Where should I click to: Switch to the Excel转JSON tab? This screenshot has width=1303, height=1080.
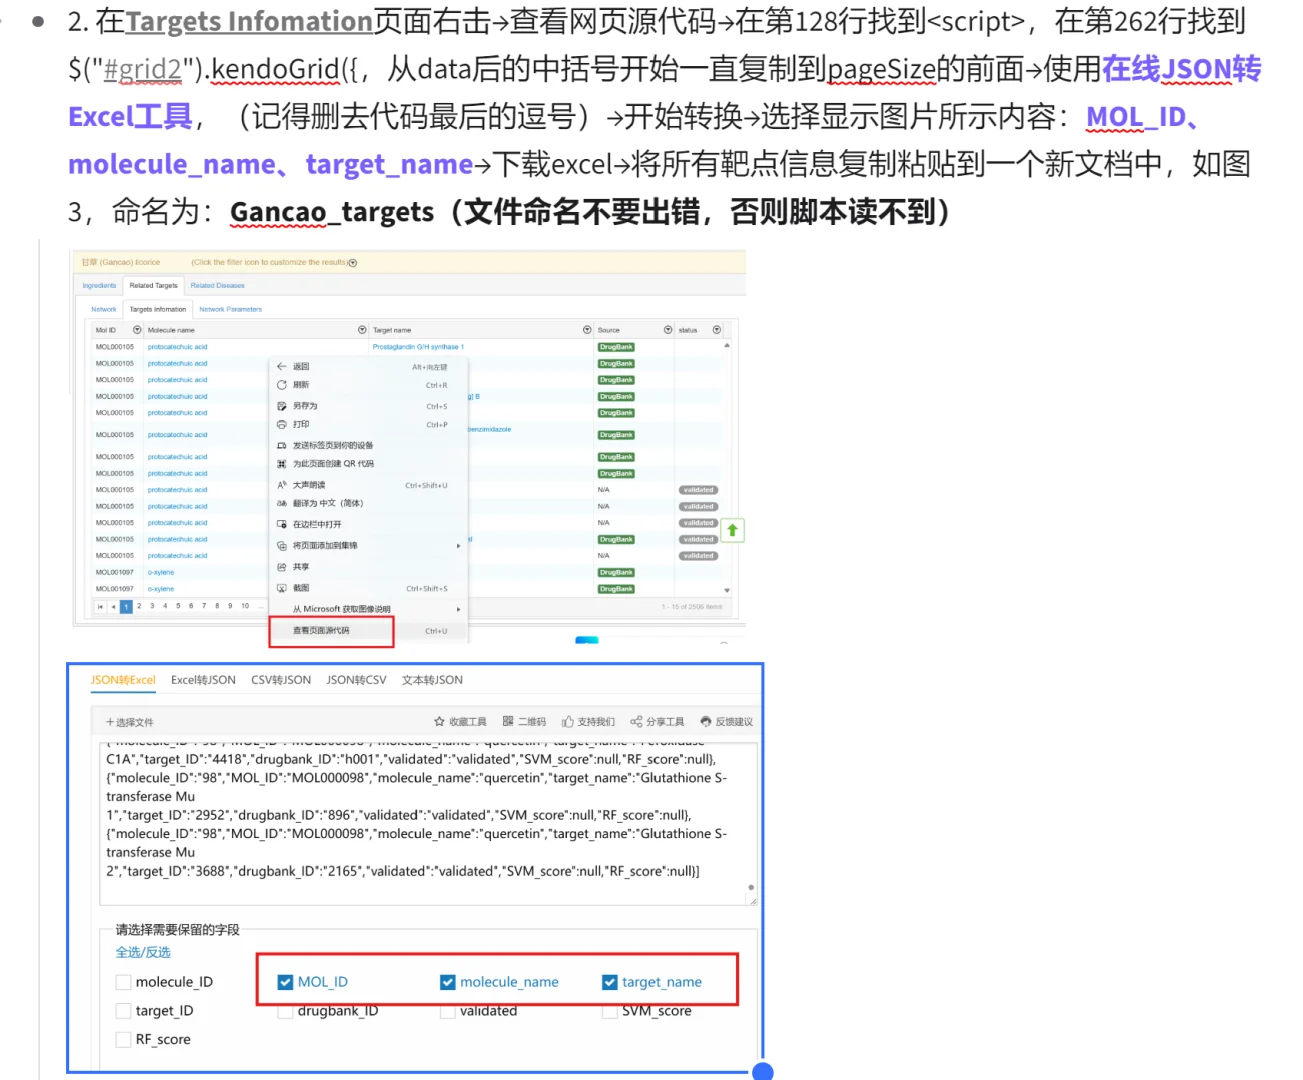pos(203,679)
